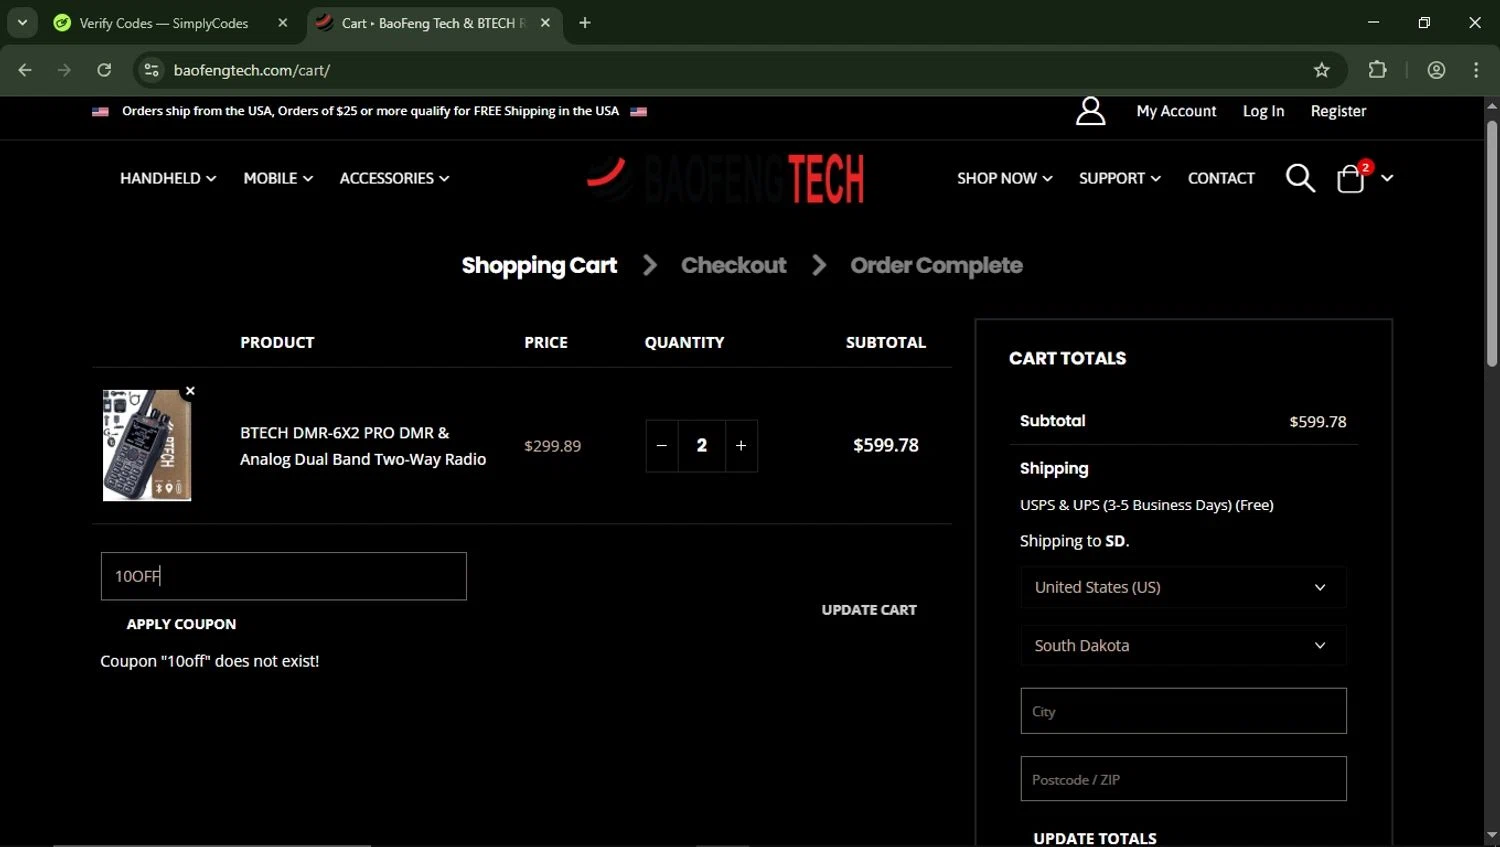Viewport: 1500px width, 847px height.
Task: Open BTECH DMR-6X2 PRO product title link
Action: click(363, 446)
